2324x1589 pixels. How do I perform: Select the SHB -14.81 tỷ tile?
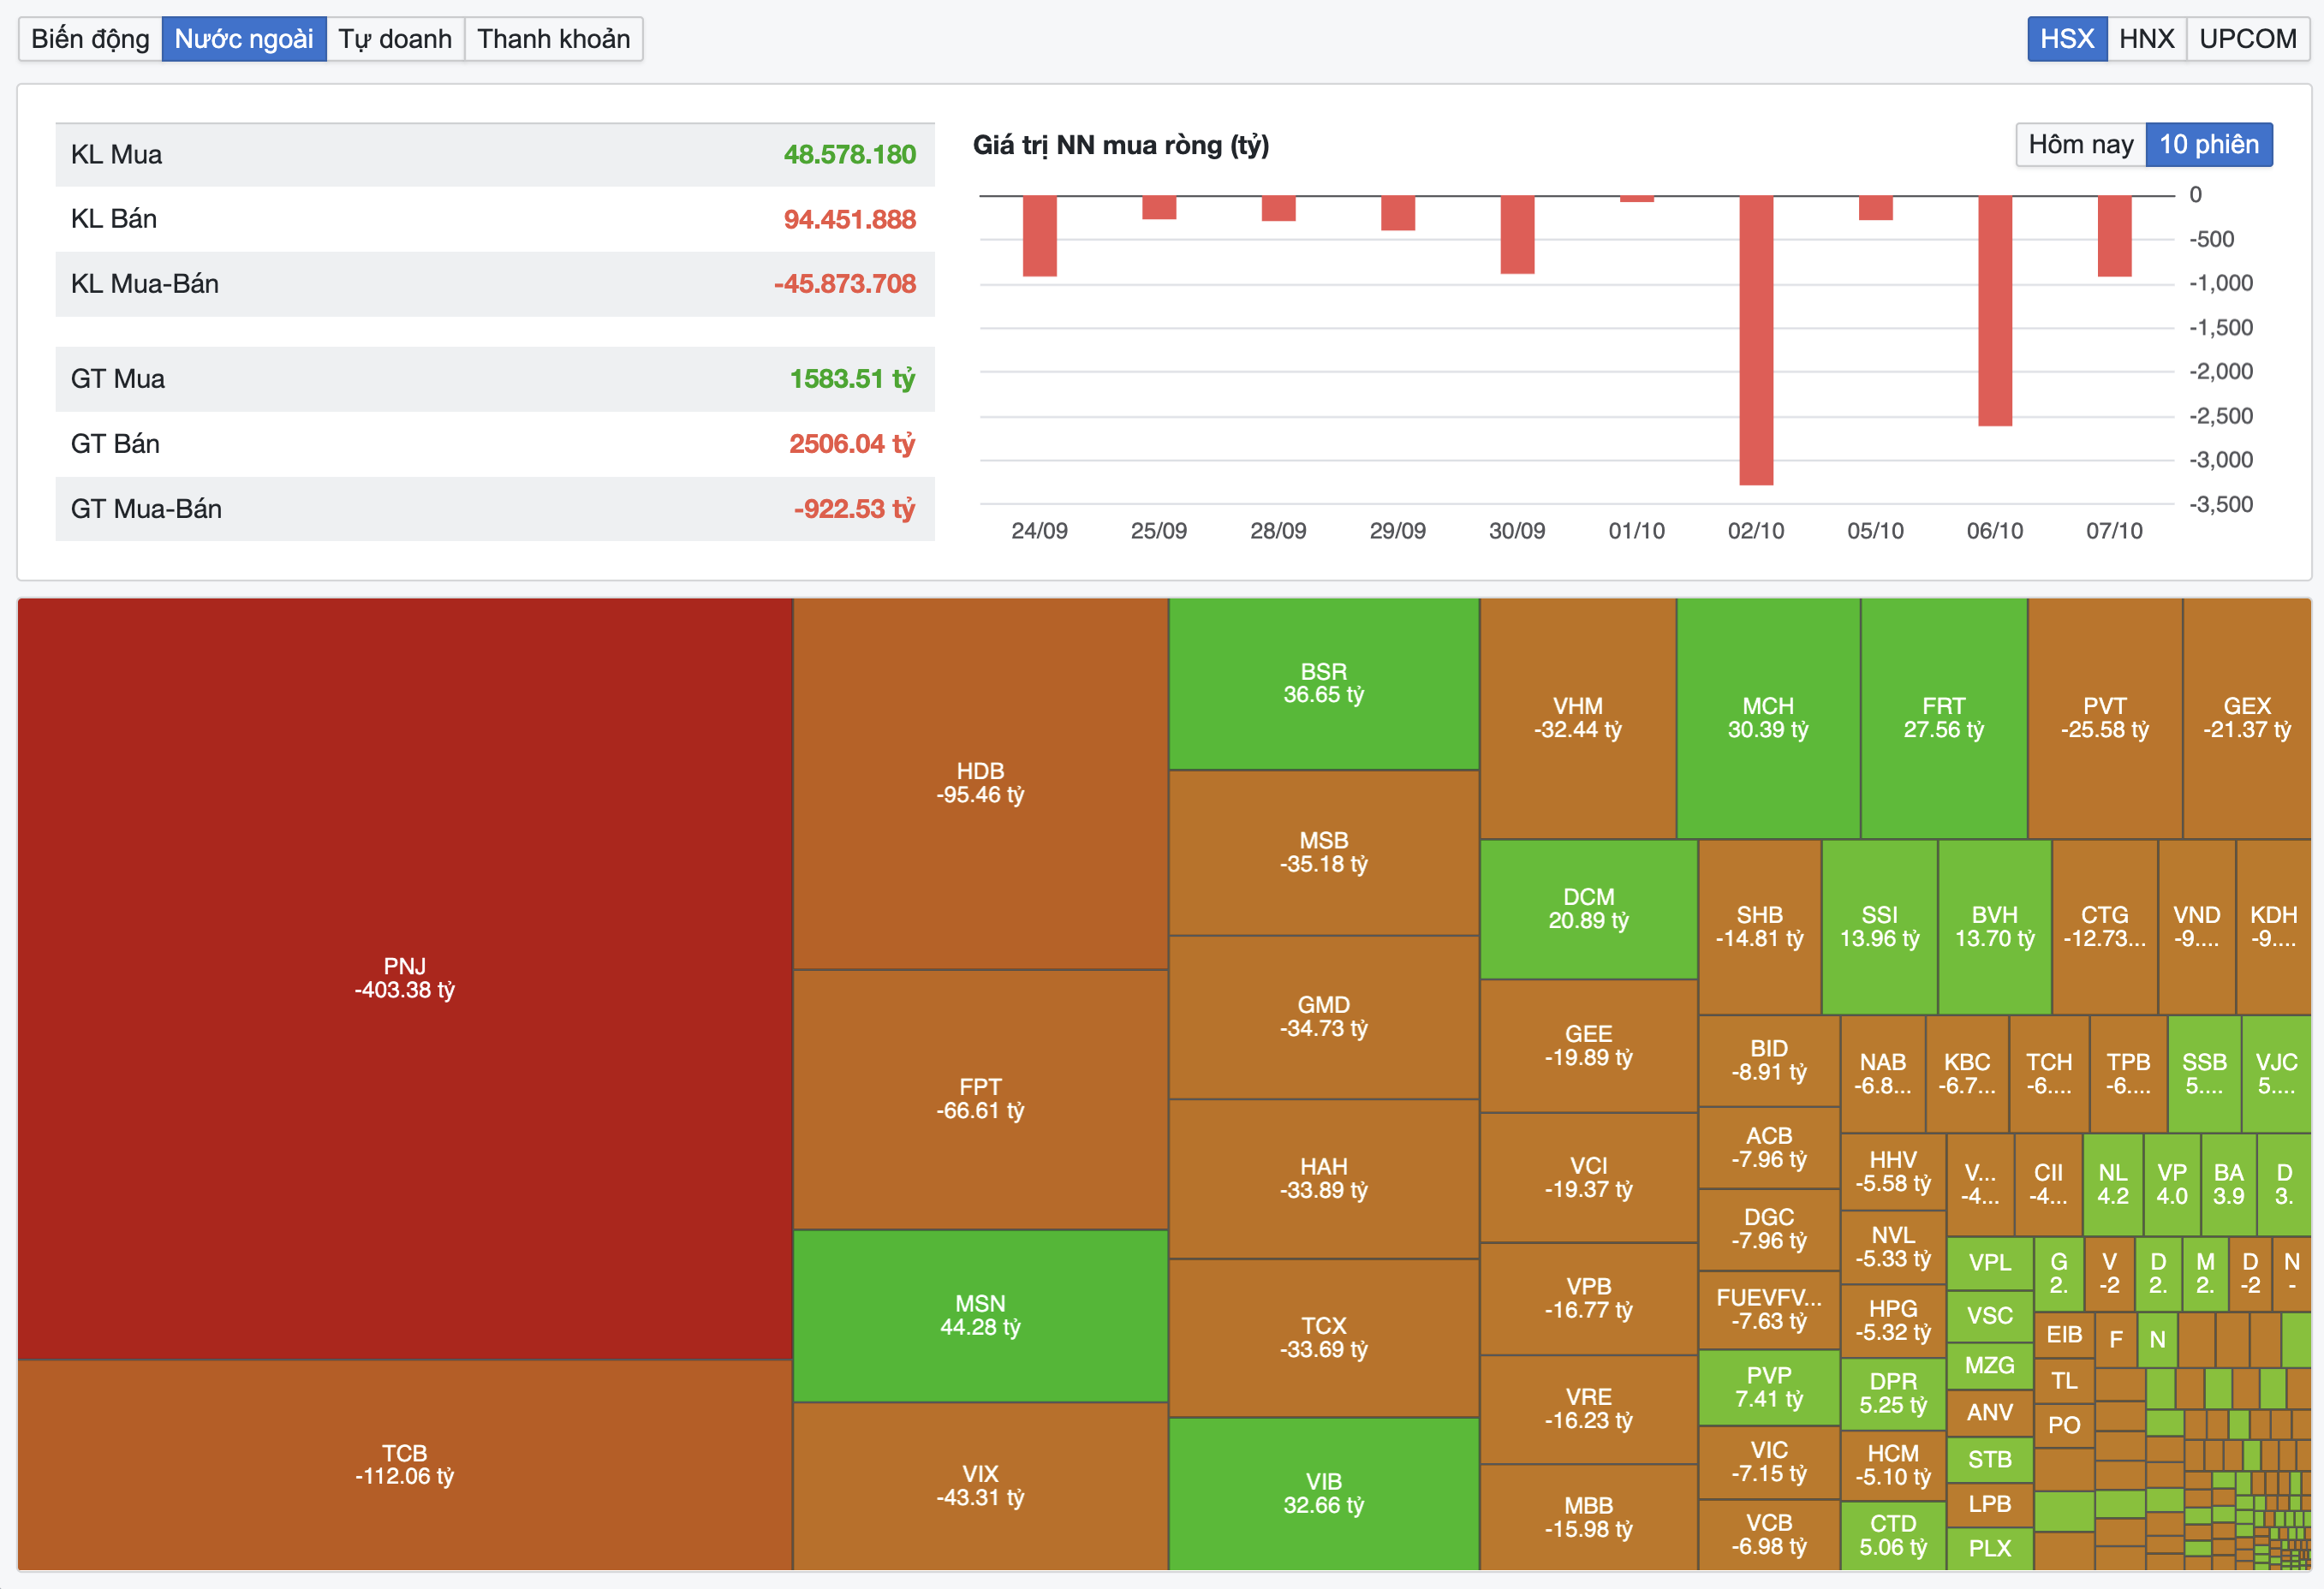(x=1760, y=927)
